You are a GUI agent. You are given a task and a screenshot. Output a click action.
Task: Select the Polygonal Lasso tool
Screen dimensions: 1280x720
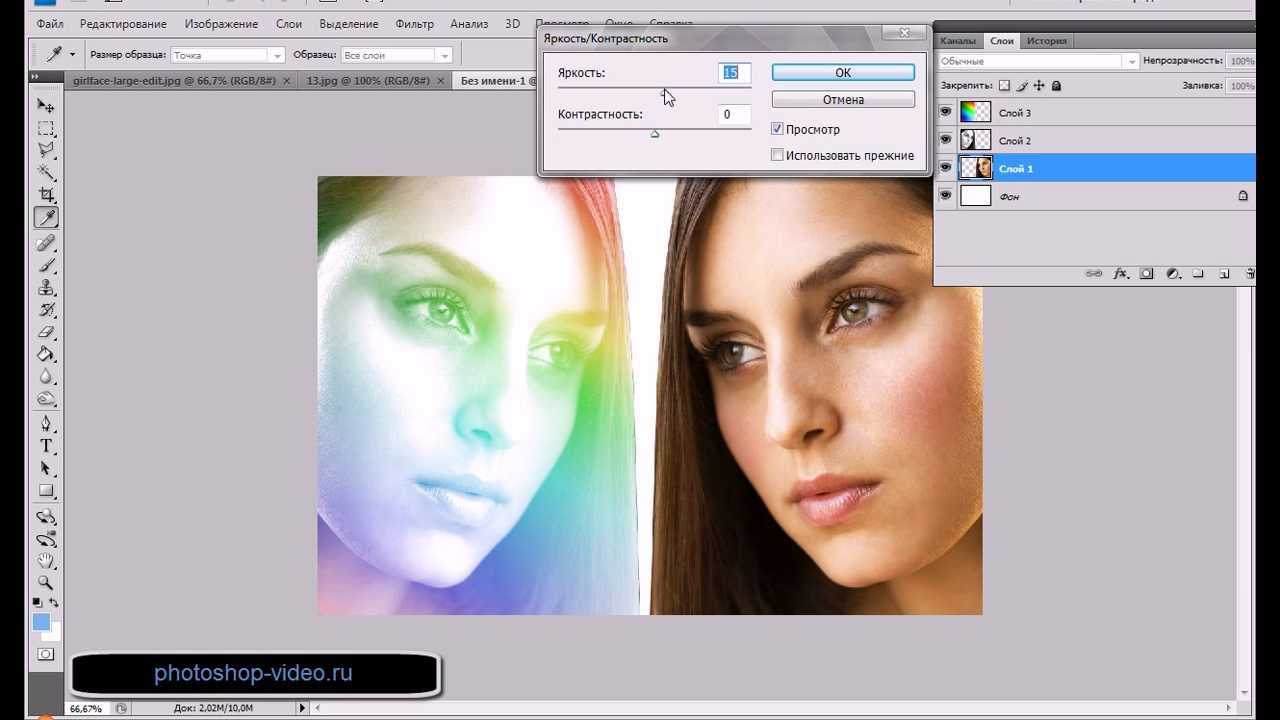46,150
